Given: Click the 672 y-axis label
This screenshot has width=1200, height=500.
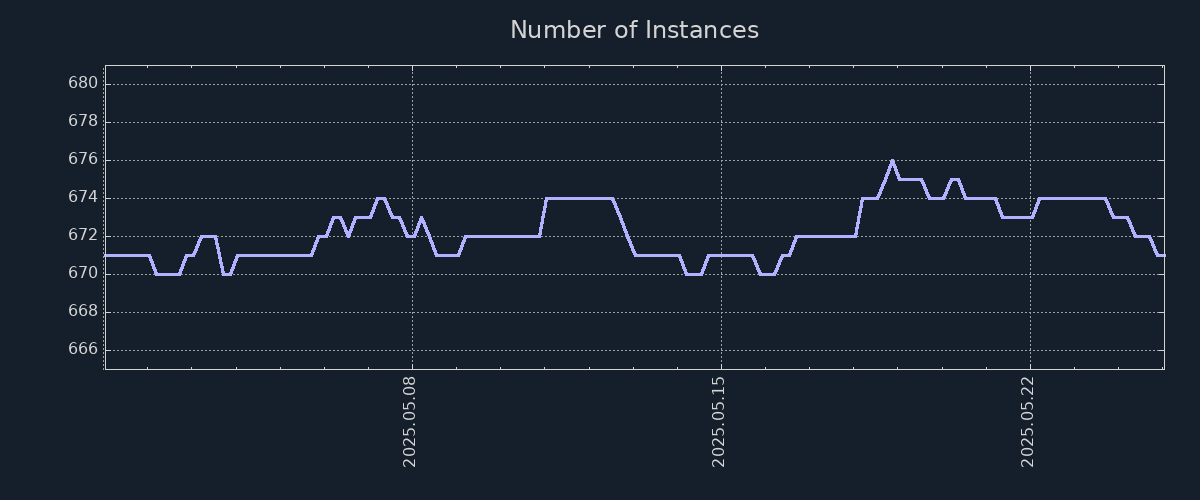Looking at the screenshot, I should click(83, 235).
